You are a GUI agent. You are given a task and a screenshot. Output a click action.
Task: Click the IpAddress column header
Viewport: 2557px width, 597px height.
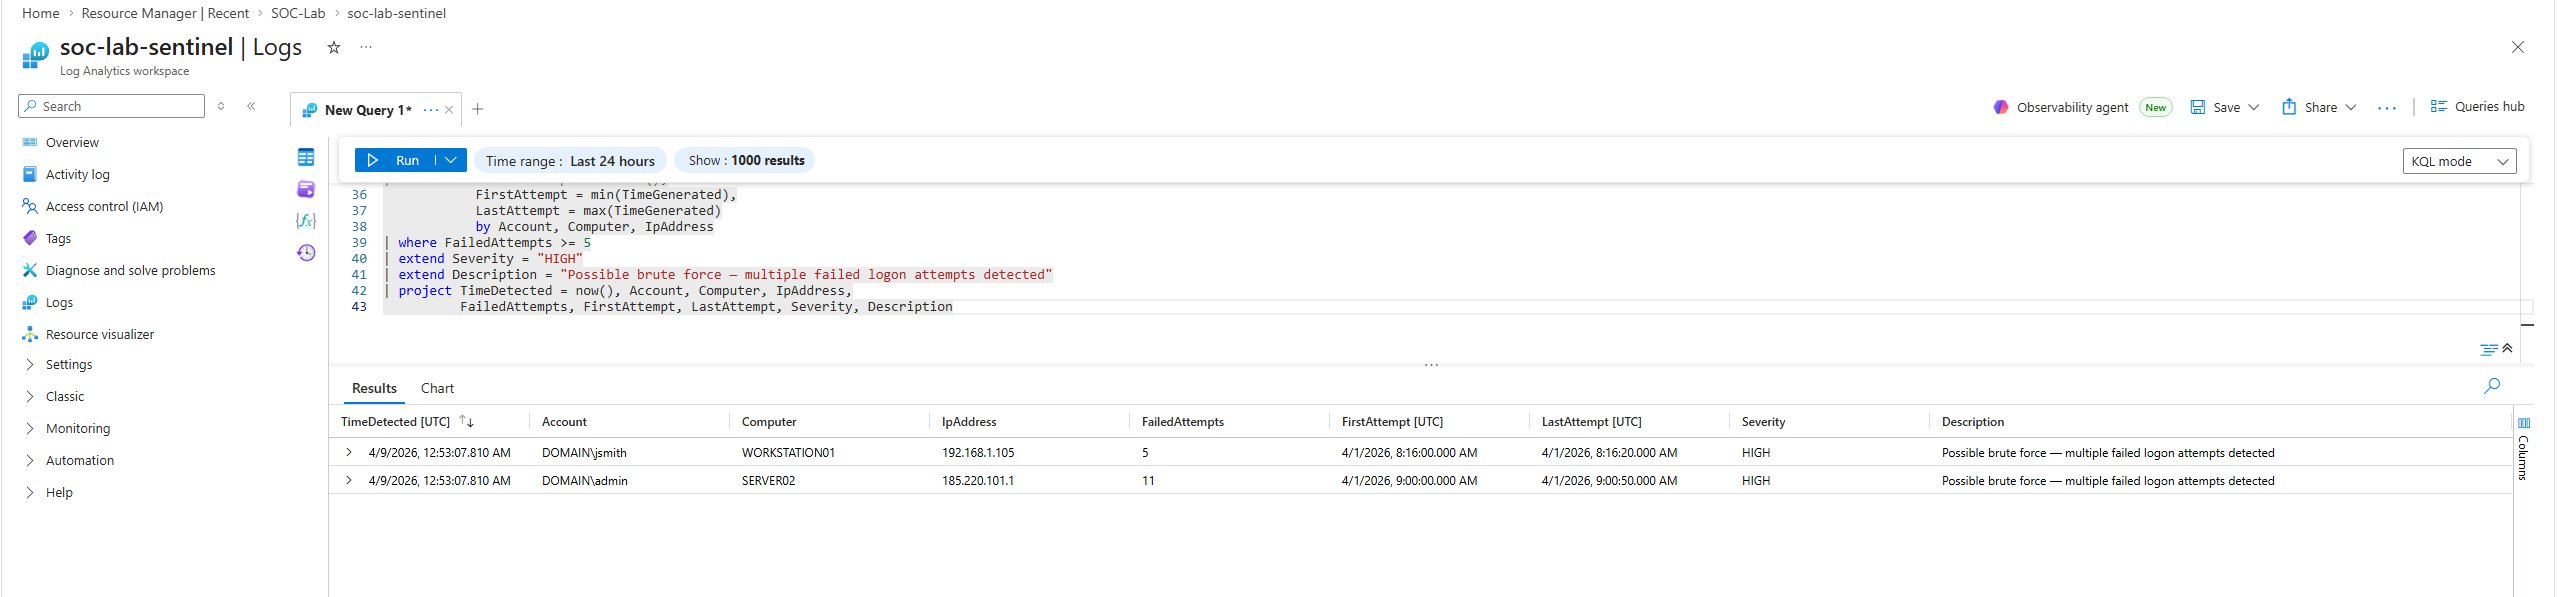pyautogui.click(x=969, y=422)
